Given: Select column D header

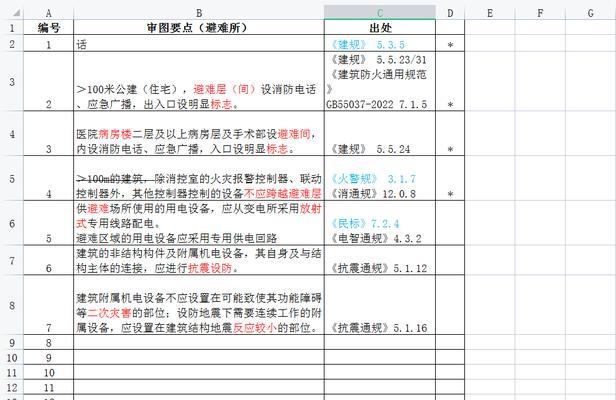Looking at the screenshot, I should click(450, 13).
